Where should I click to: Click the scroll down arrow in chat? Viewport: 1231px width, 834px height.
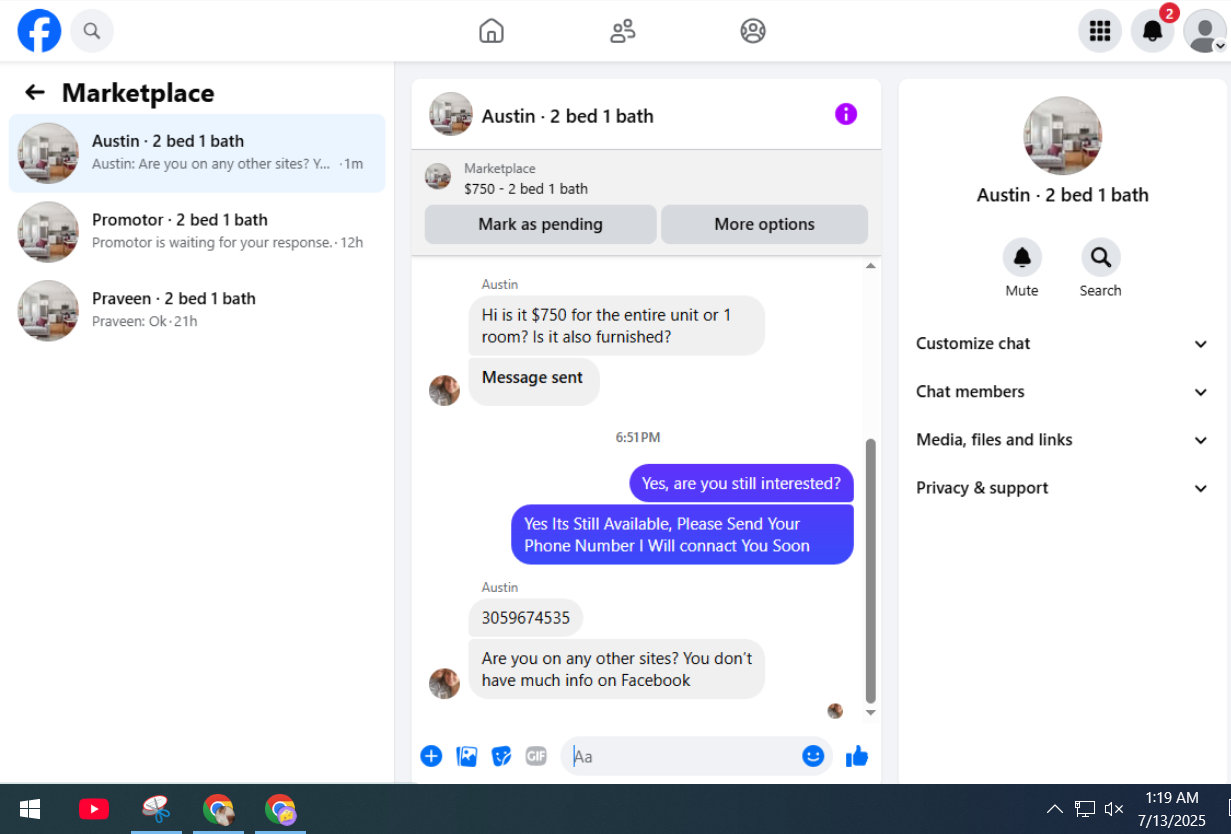[x=870, y=713]
